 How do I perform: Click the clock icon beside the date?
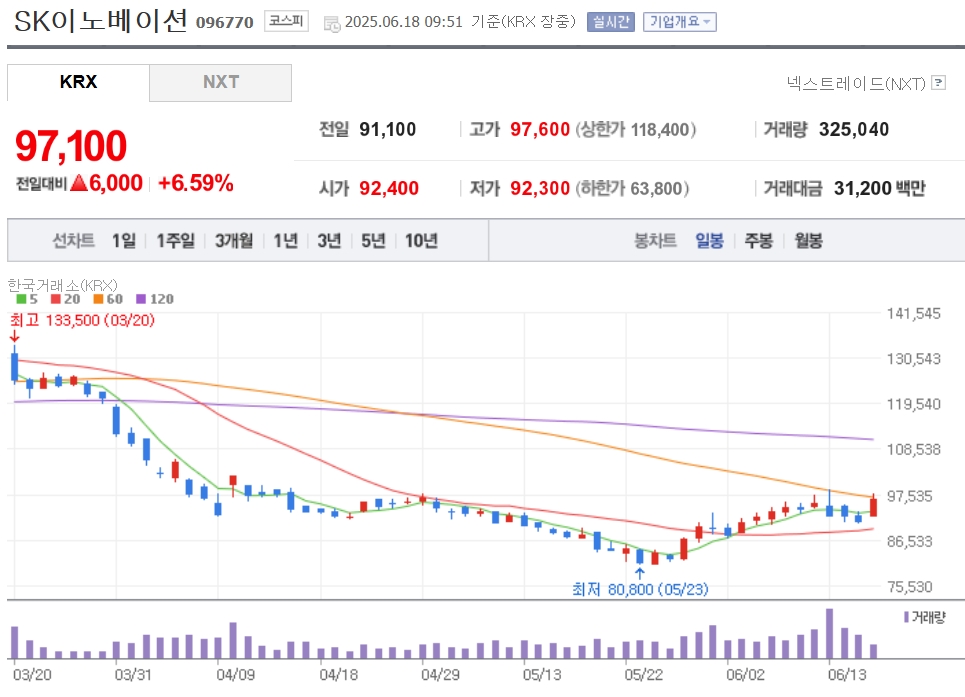pos(332,24)
